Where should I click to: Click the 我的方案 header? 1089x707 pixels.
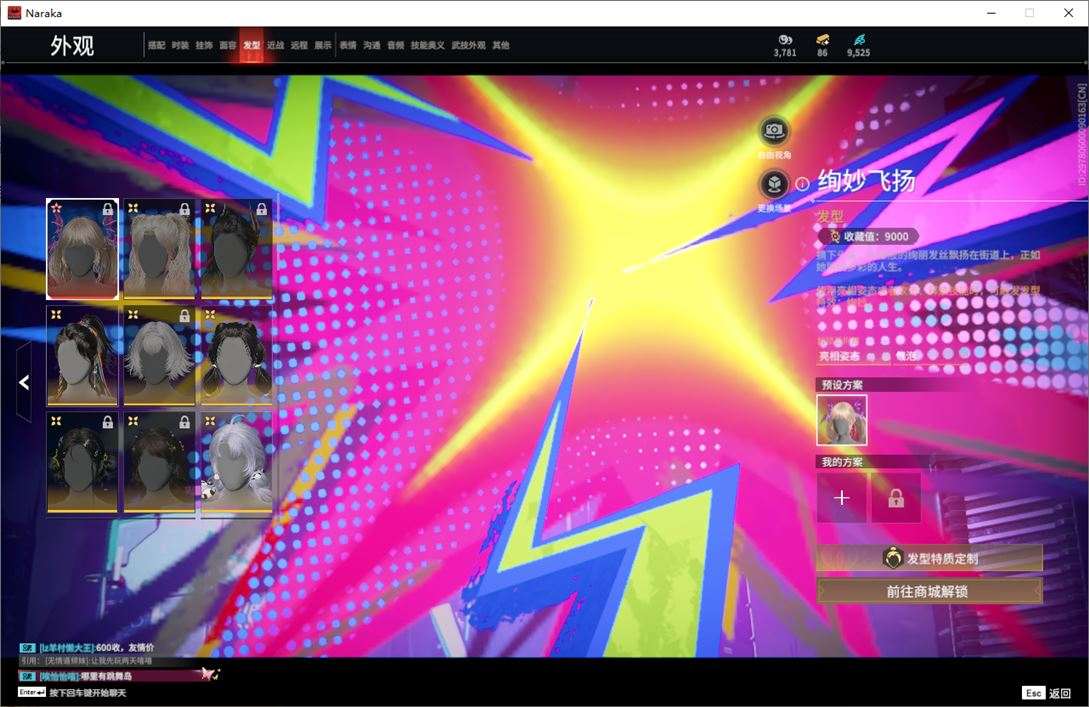[842, 462]
